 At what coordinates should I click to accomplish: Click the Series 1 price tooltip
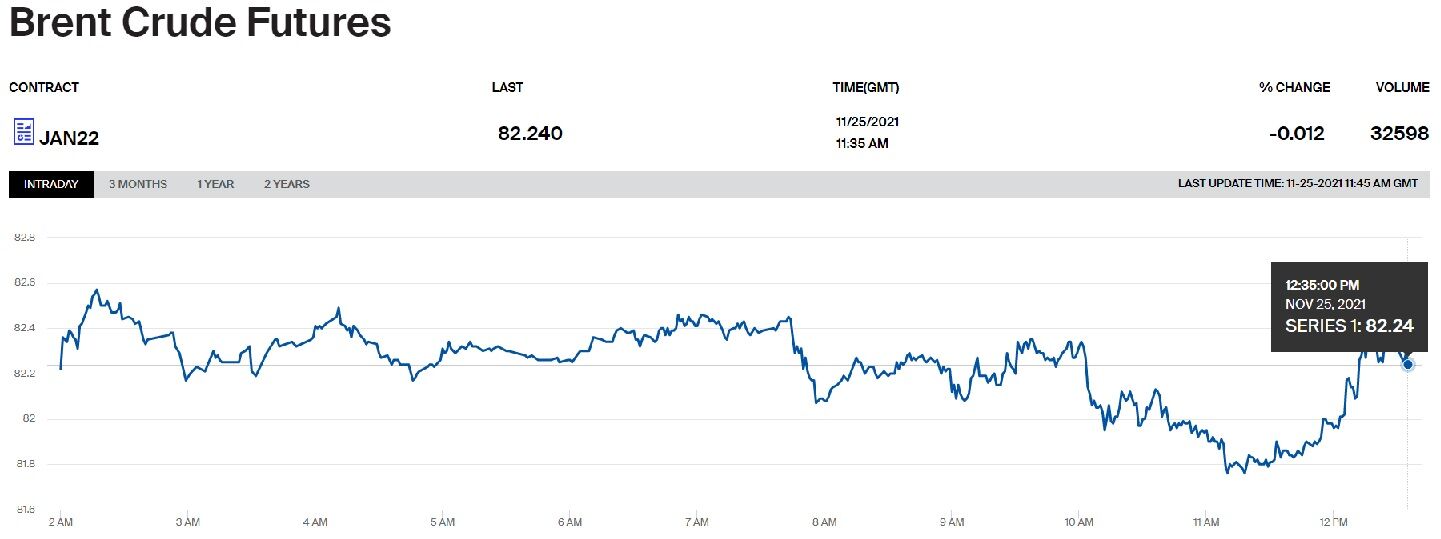point(1349,306)
